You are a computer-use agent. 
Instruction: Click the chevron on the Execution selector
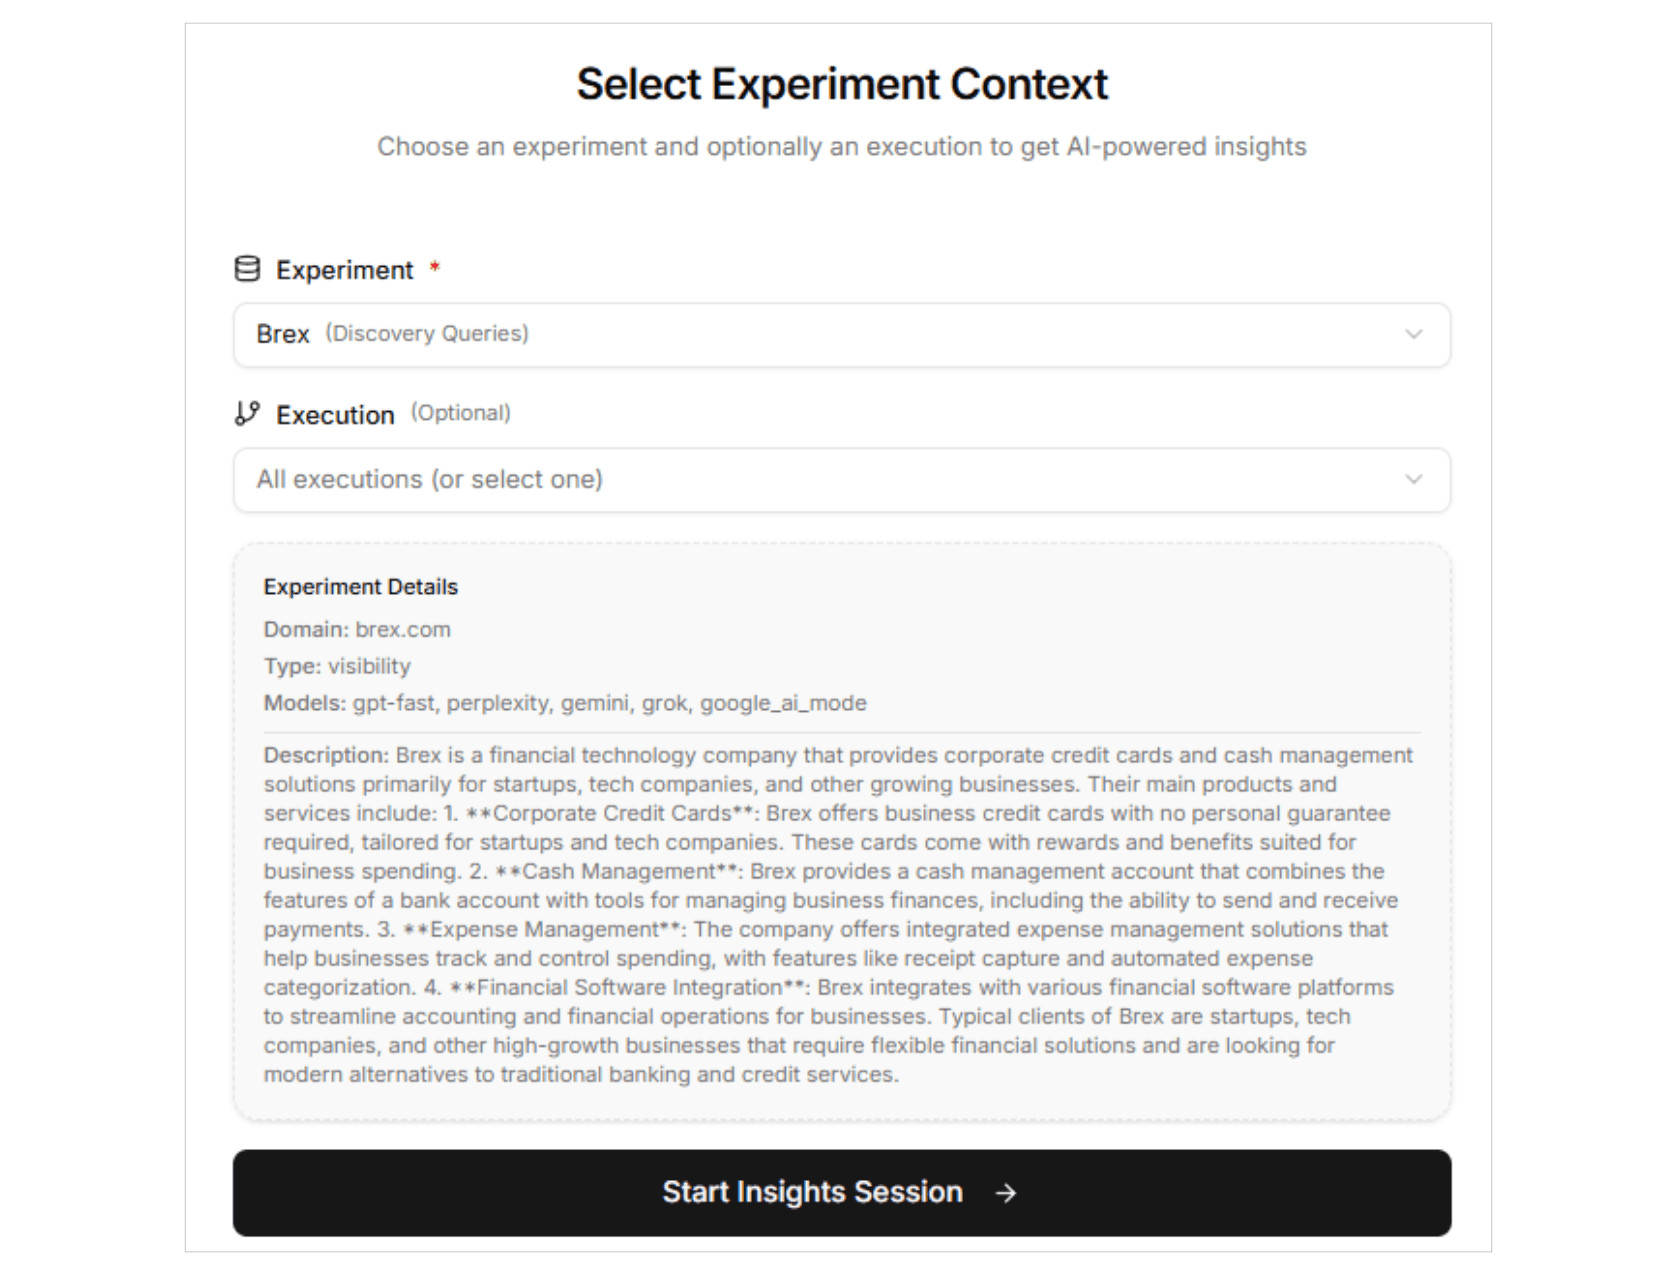tap(1413, 480)
